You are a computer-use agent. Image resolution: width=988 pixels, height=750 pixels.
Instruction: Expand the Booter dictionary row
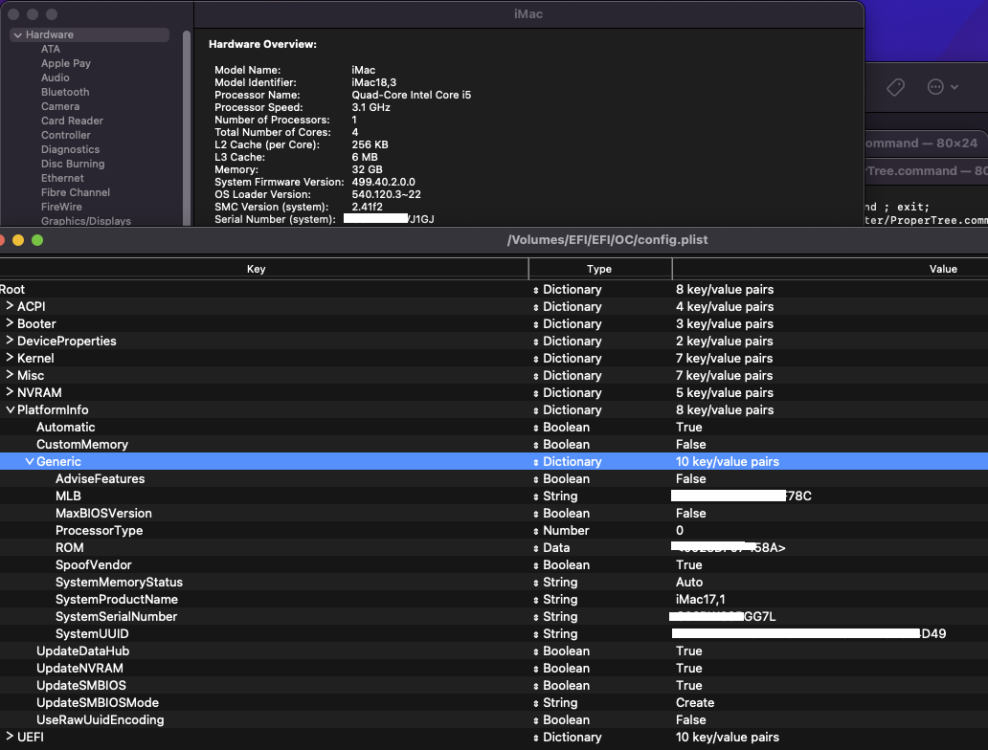pyautogui.click(x=9, y=323)
